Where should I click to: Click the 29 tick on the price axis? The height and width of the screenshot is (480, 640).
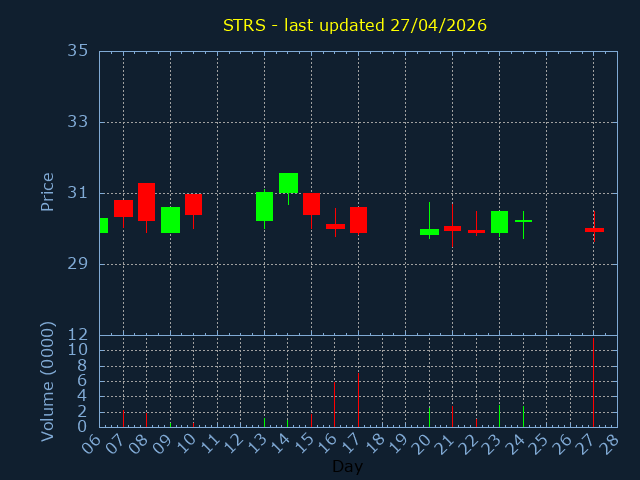(x=79, y=264)
